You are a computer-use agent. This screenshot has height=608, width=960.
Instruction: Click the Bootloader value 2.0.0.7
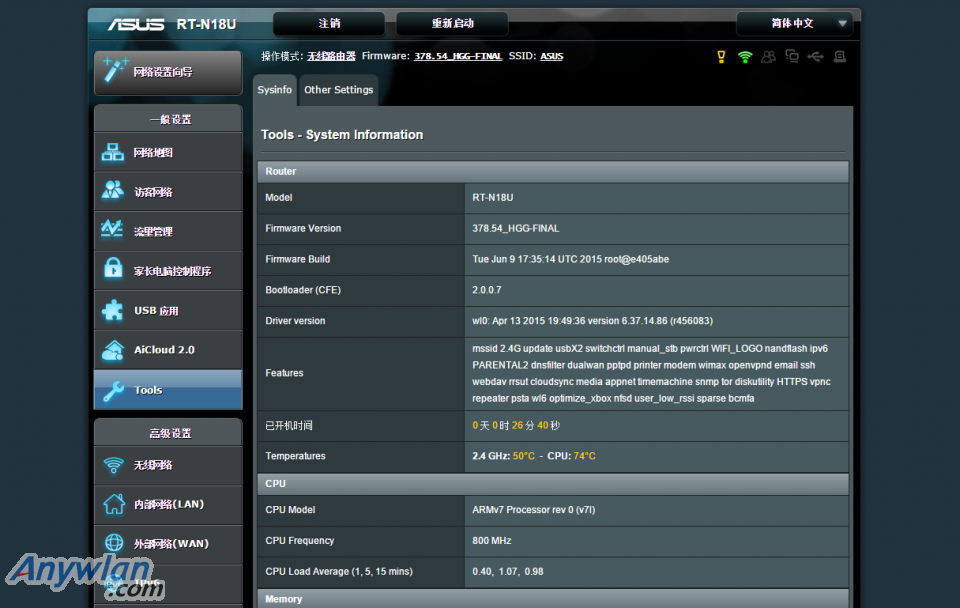[487, 290]
